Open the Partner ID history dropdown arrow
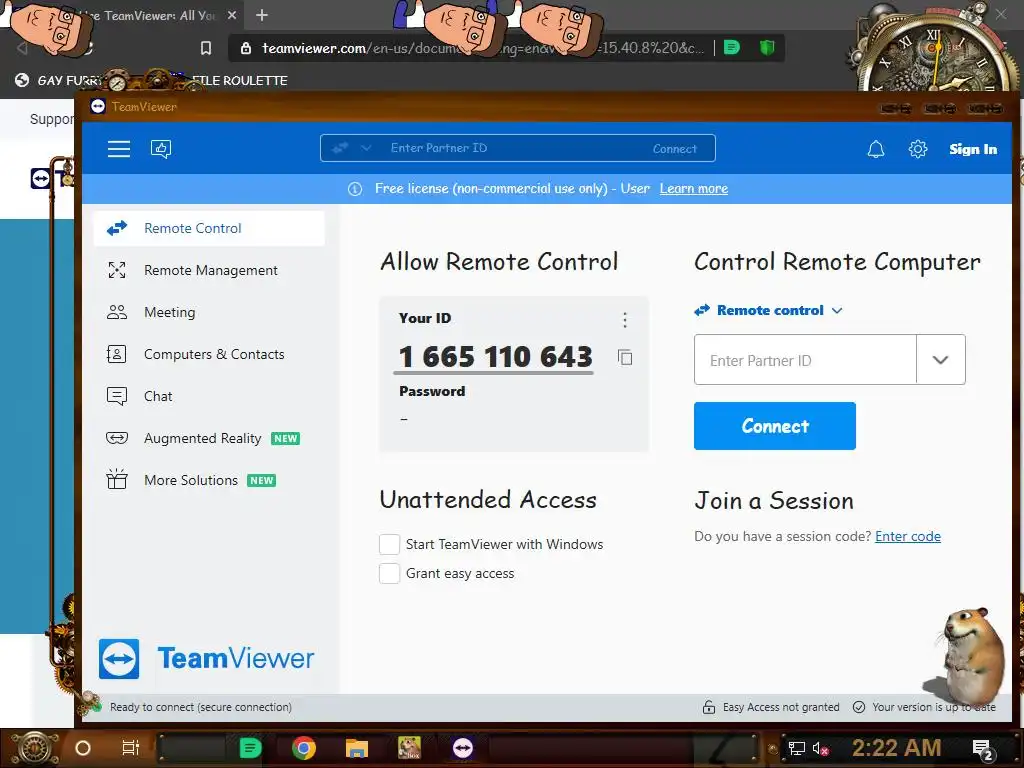Viewport: 1024px width, 768px height. tap(940, 360)
